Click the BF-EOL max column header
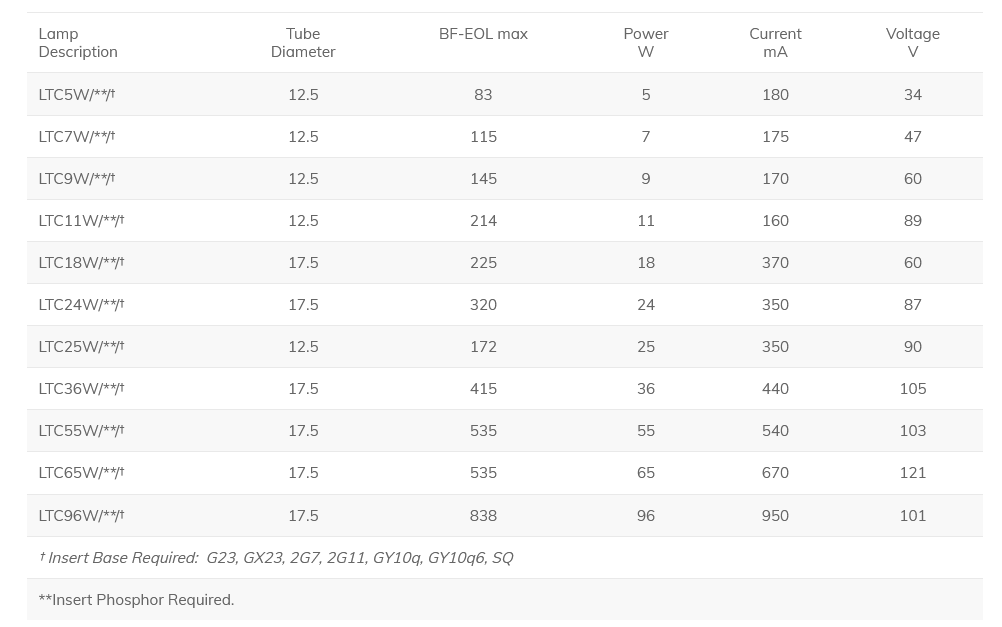 point(483,34)
